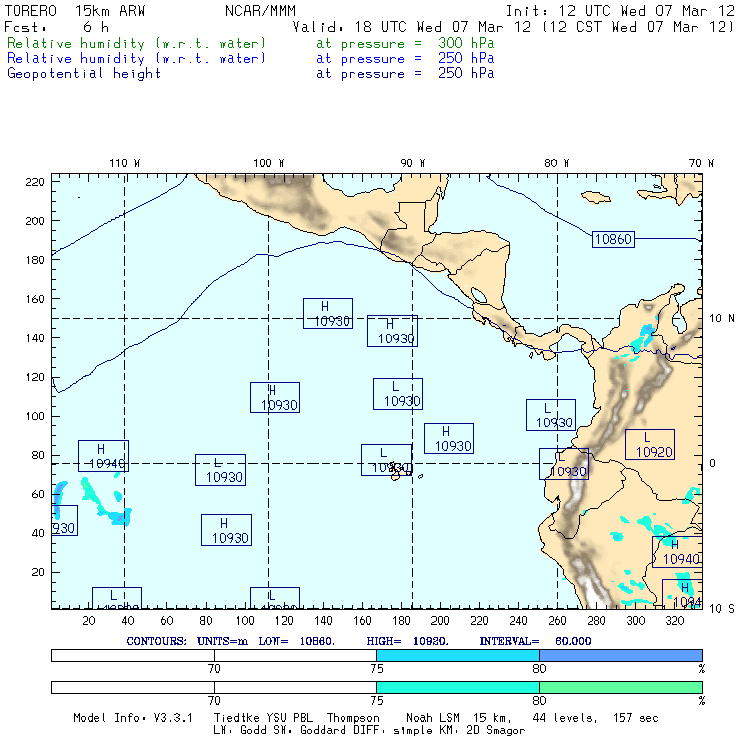
Task: Click the '100 W' longitude label
Action: (269, 163)
